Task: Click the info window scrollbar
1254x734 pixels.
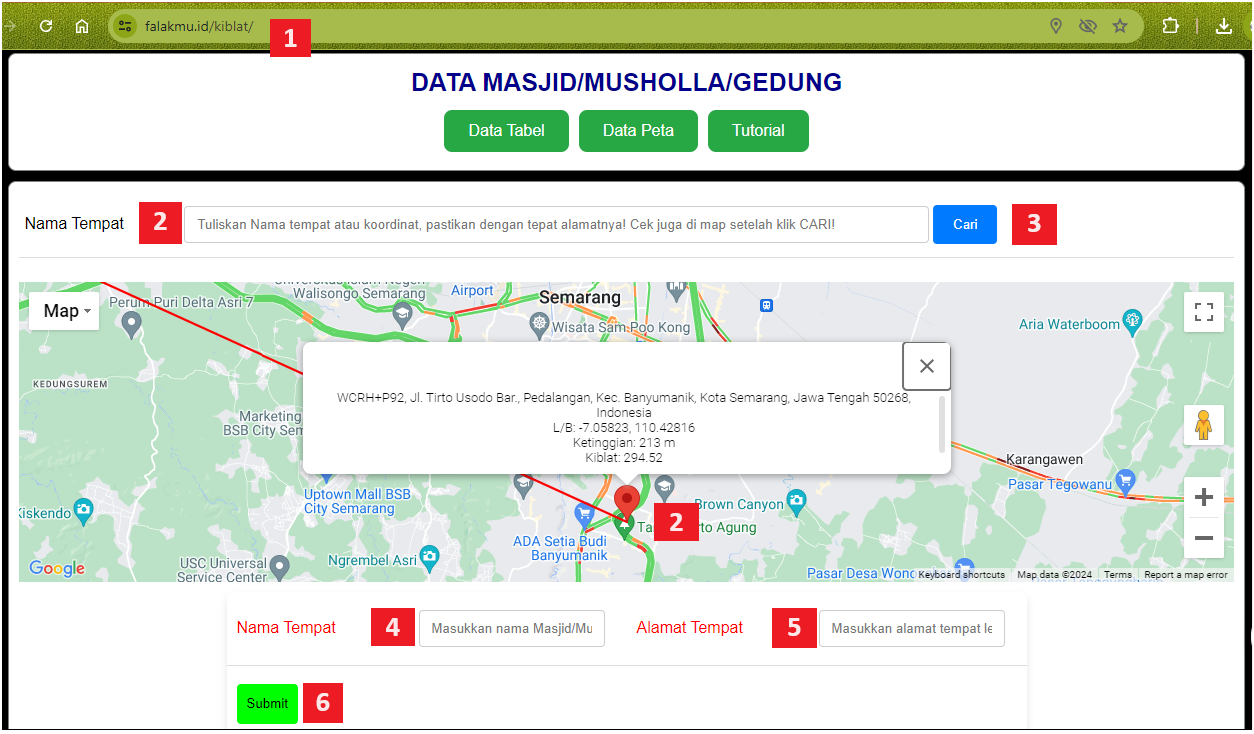Action: [x=941, y=424]
